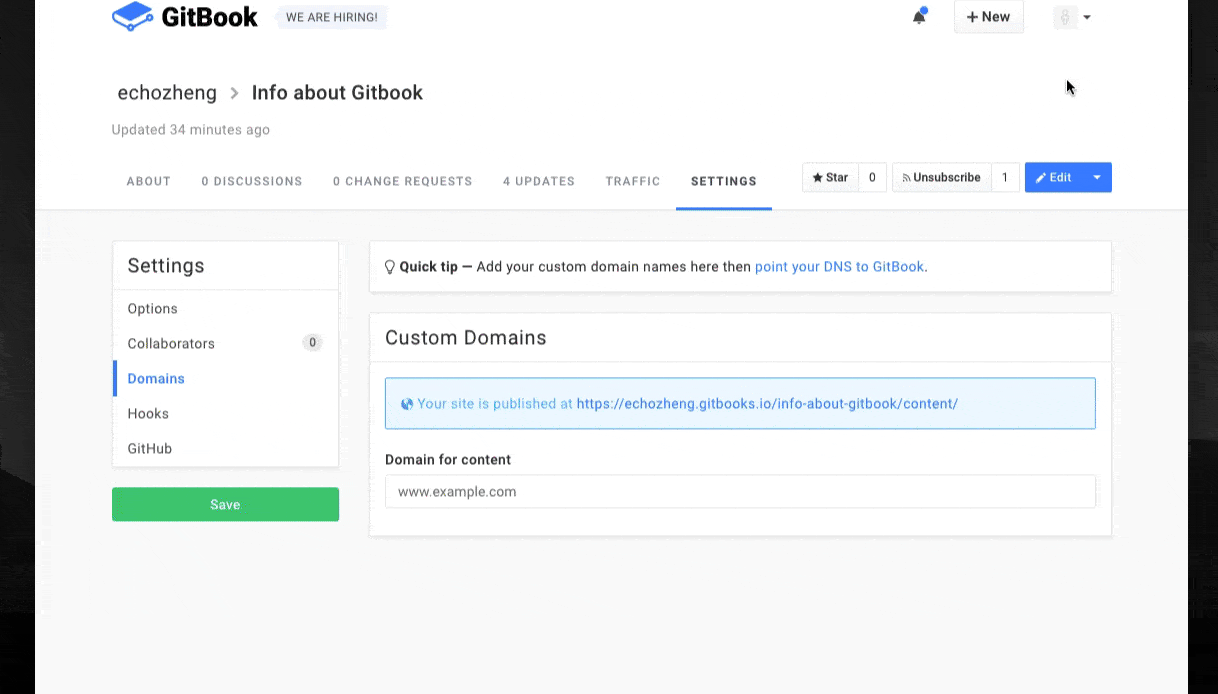The image size is (1218, 694).
Task: Open notifications bell icon
Action: 919,16
